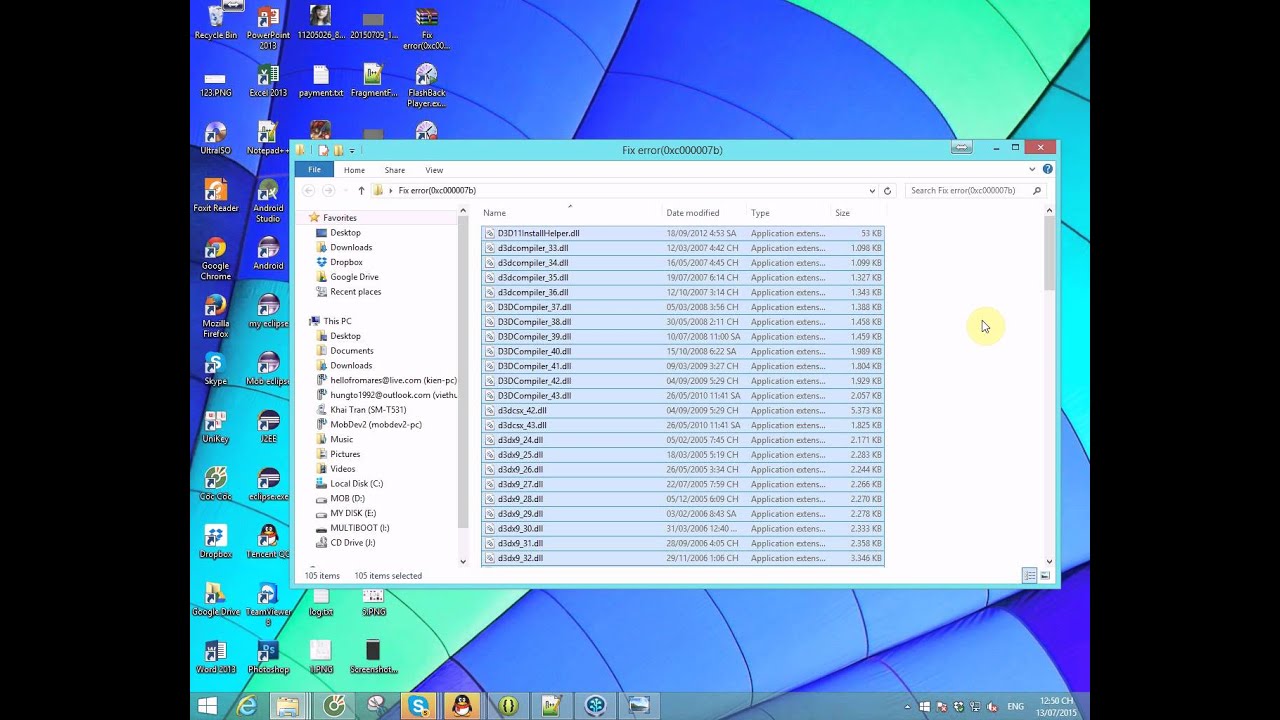The image size is (1280, 720).
Task: Open Internet Explorer on the taskbar
Action: pos(245,706)
